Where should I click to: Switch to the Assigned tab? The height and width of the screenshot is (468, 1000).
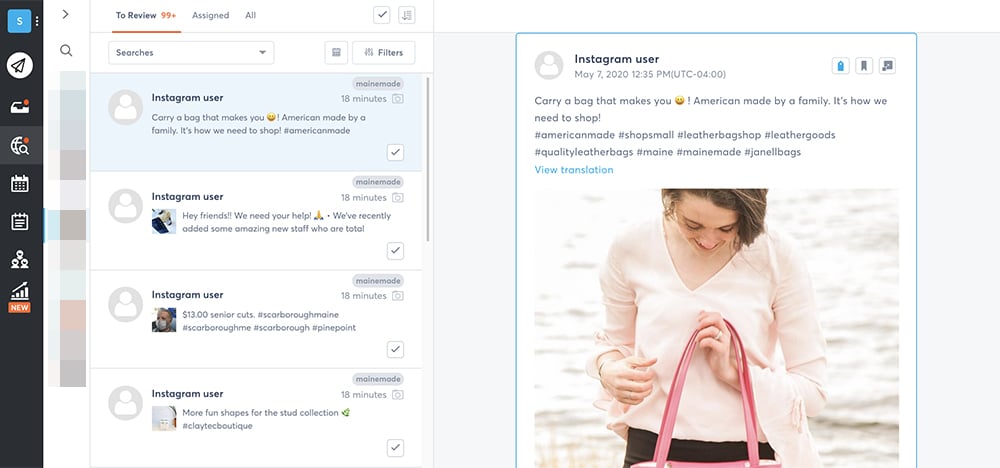pos(210,15)
